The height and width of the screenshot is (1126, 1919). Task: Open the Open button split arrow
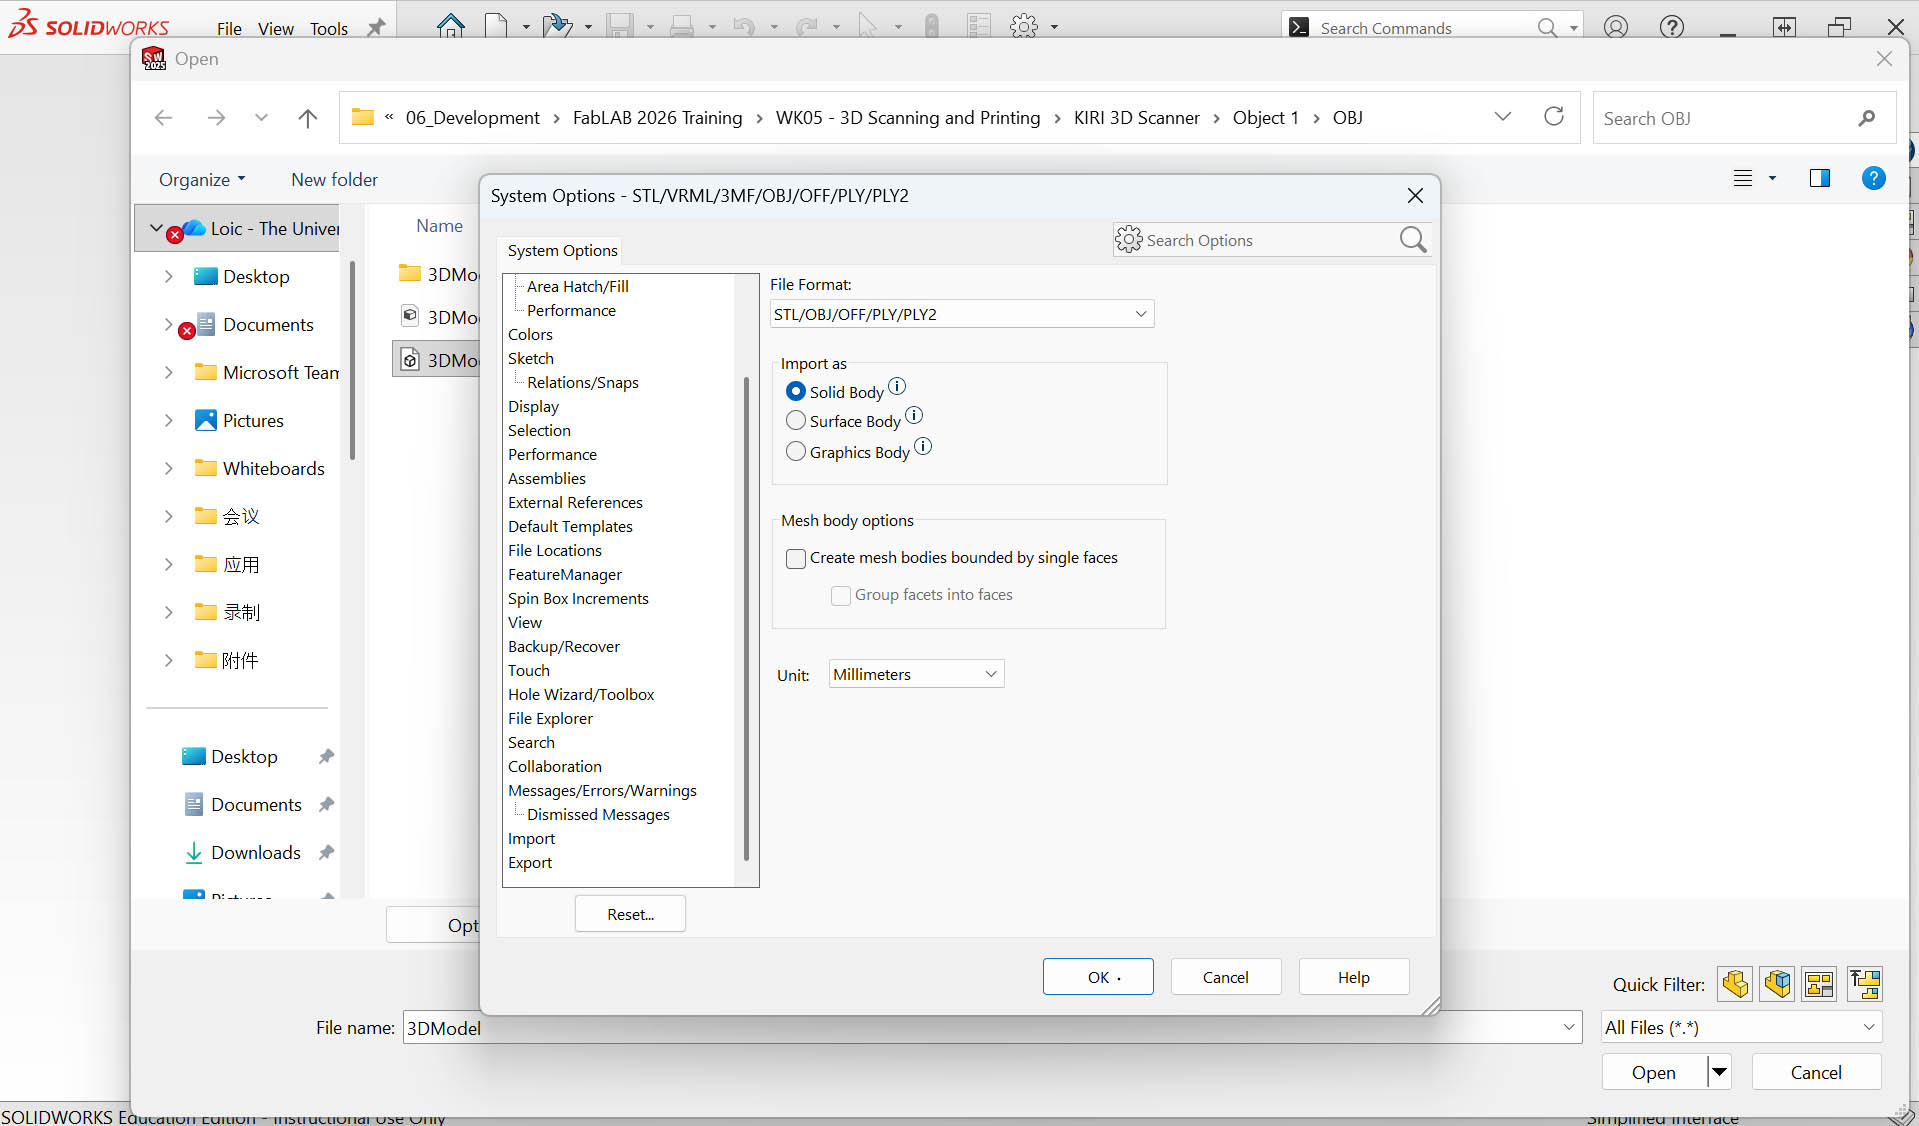coord(1719,1072)
